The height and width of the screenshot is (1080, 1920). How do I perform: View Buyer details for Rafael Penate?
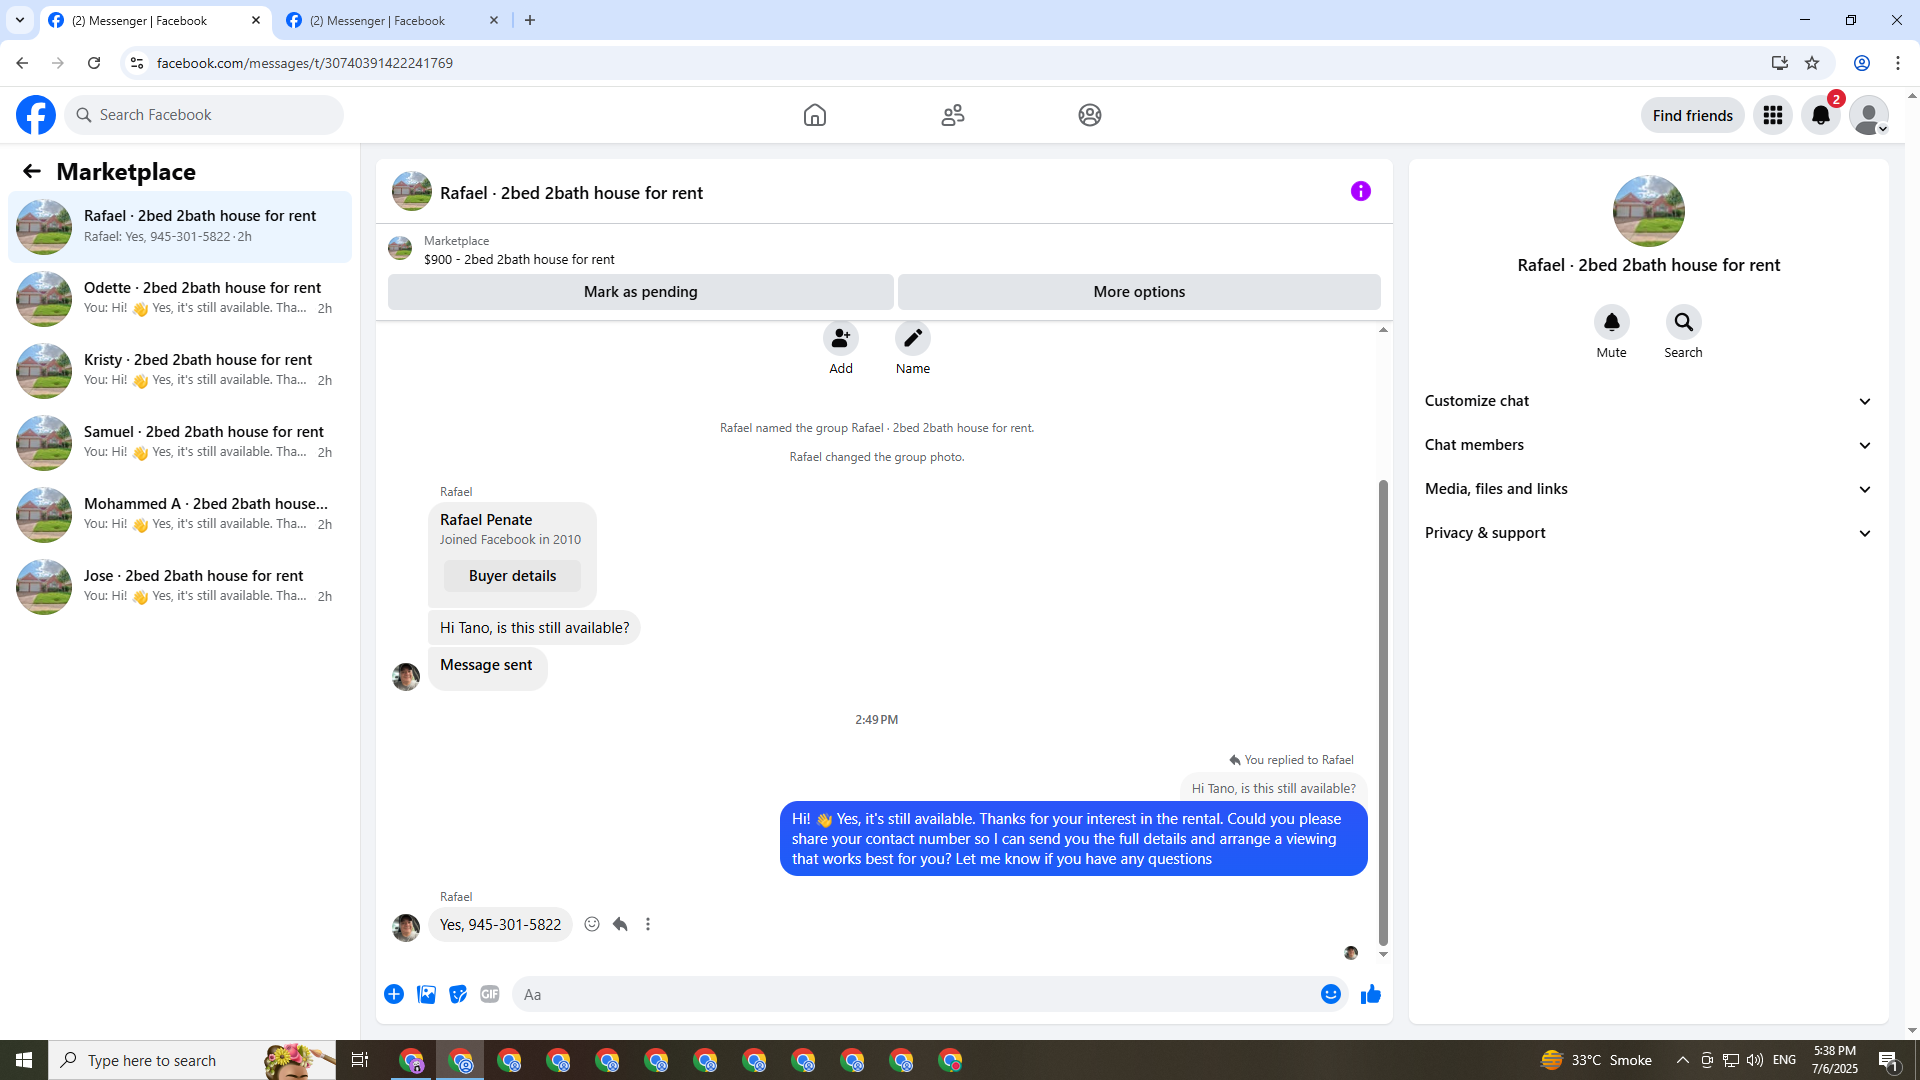(512, 577)
